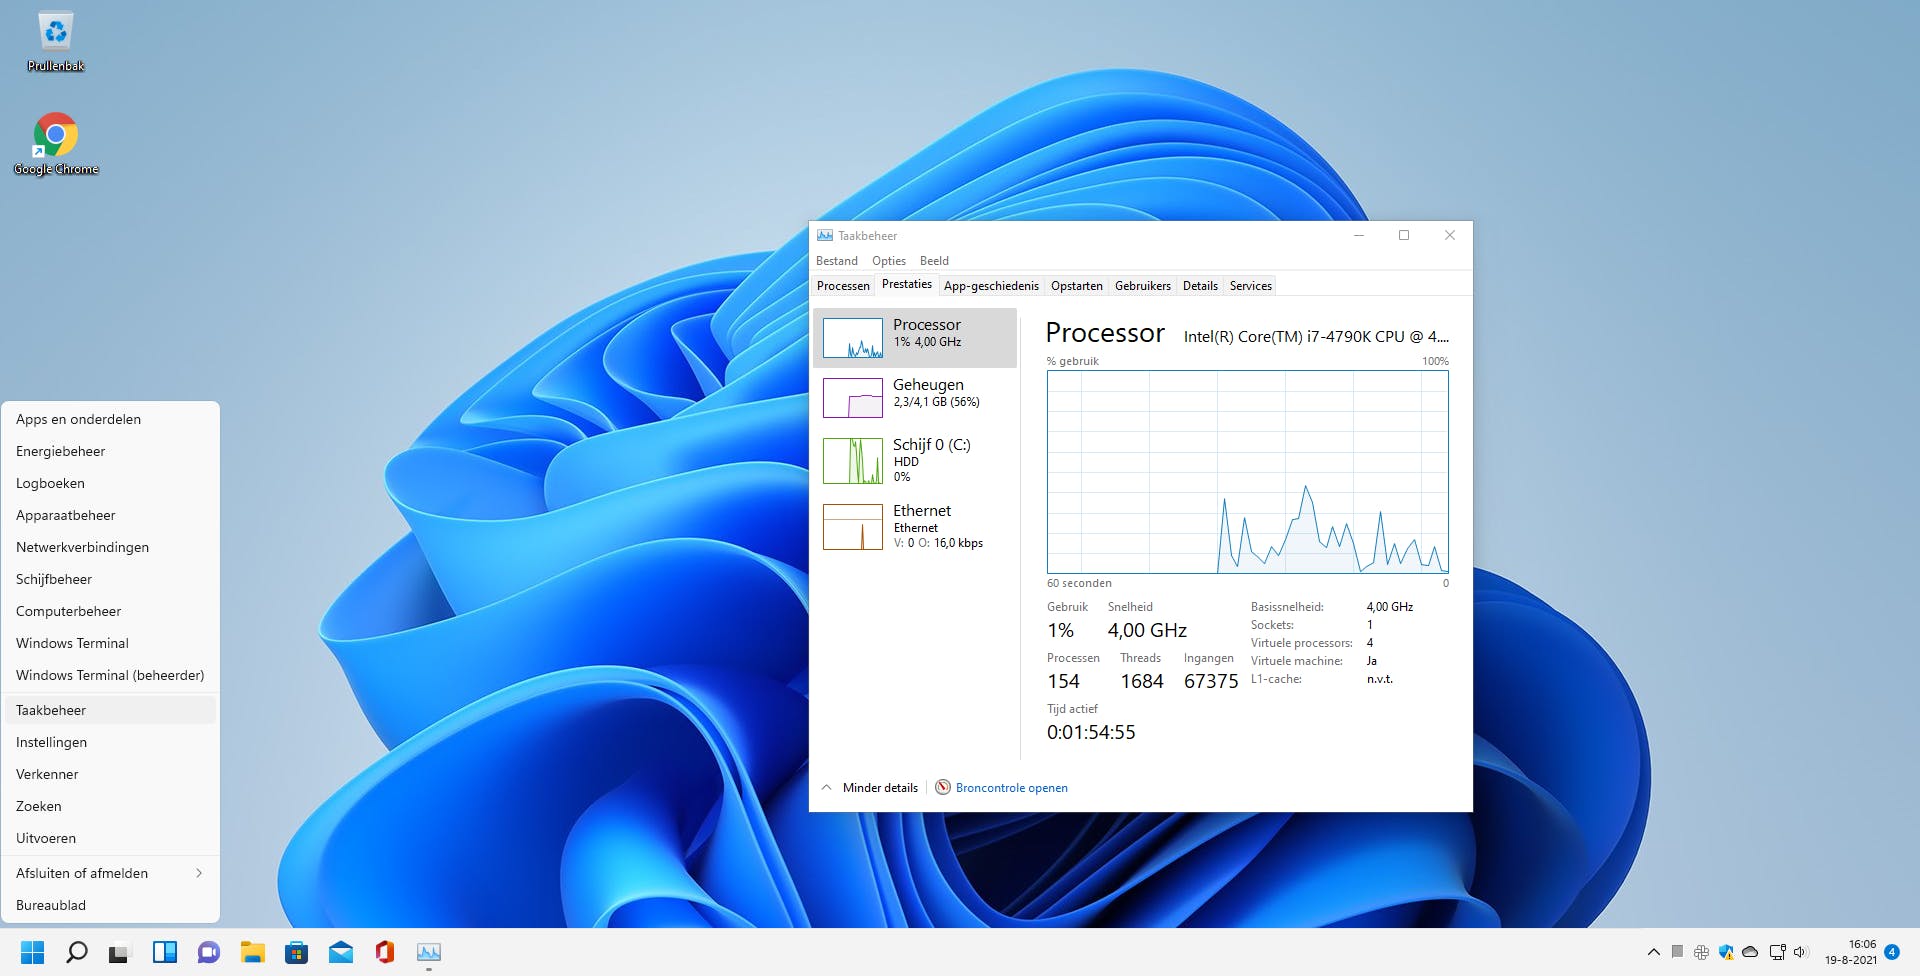This screenshot has height=976, width=1920.
Task: Choose Apps en onderdelen from menu
Action: coord(110,420)
